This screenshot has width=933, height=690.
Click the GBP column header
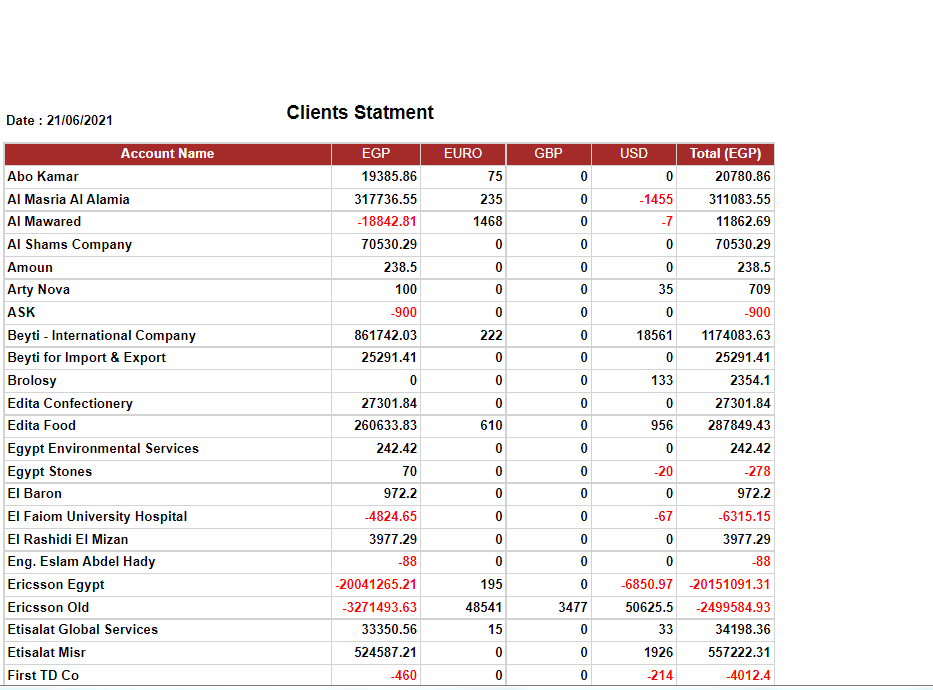pyautogui.click(x=548, y=153)
